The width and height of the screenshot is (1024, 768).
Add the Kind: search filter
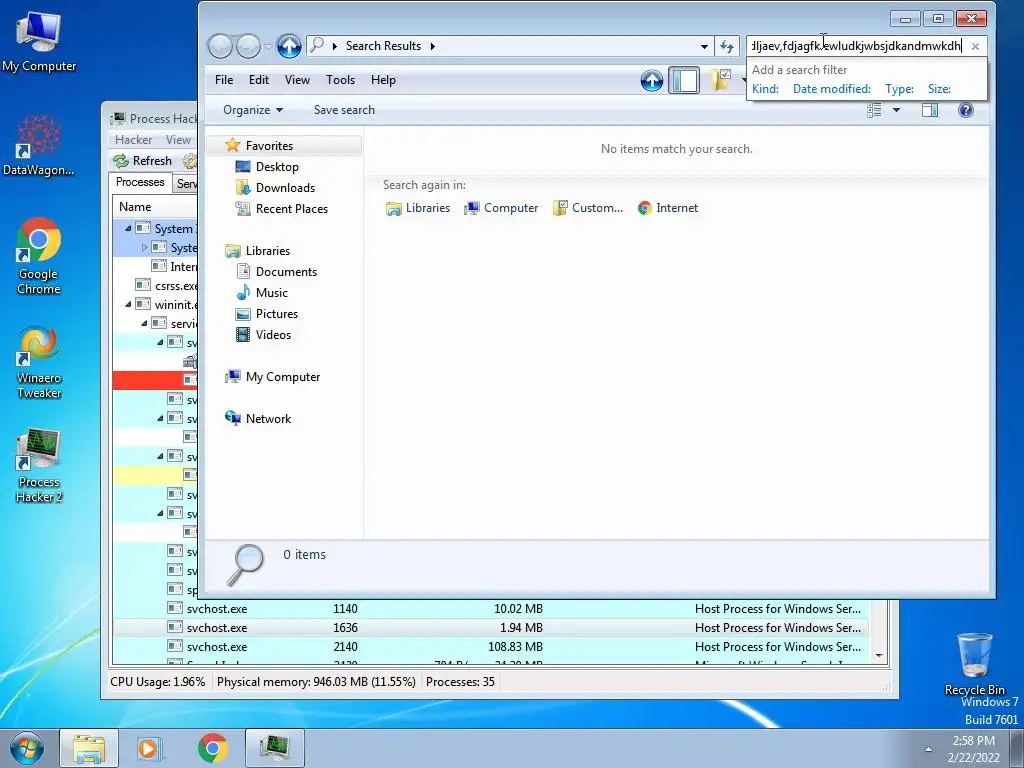point(765,89)
